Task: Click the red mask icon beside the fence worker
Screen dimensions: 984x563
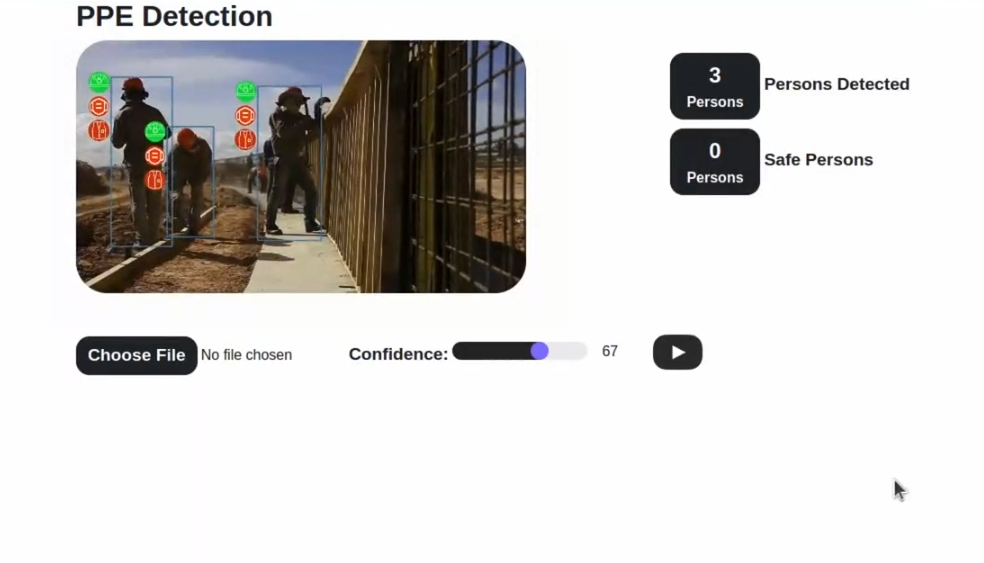Action: tap(245, 115)
